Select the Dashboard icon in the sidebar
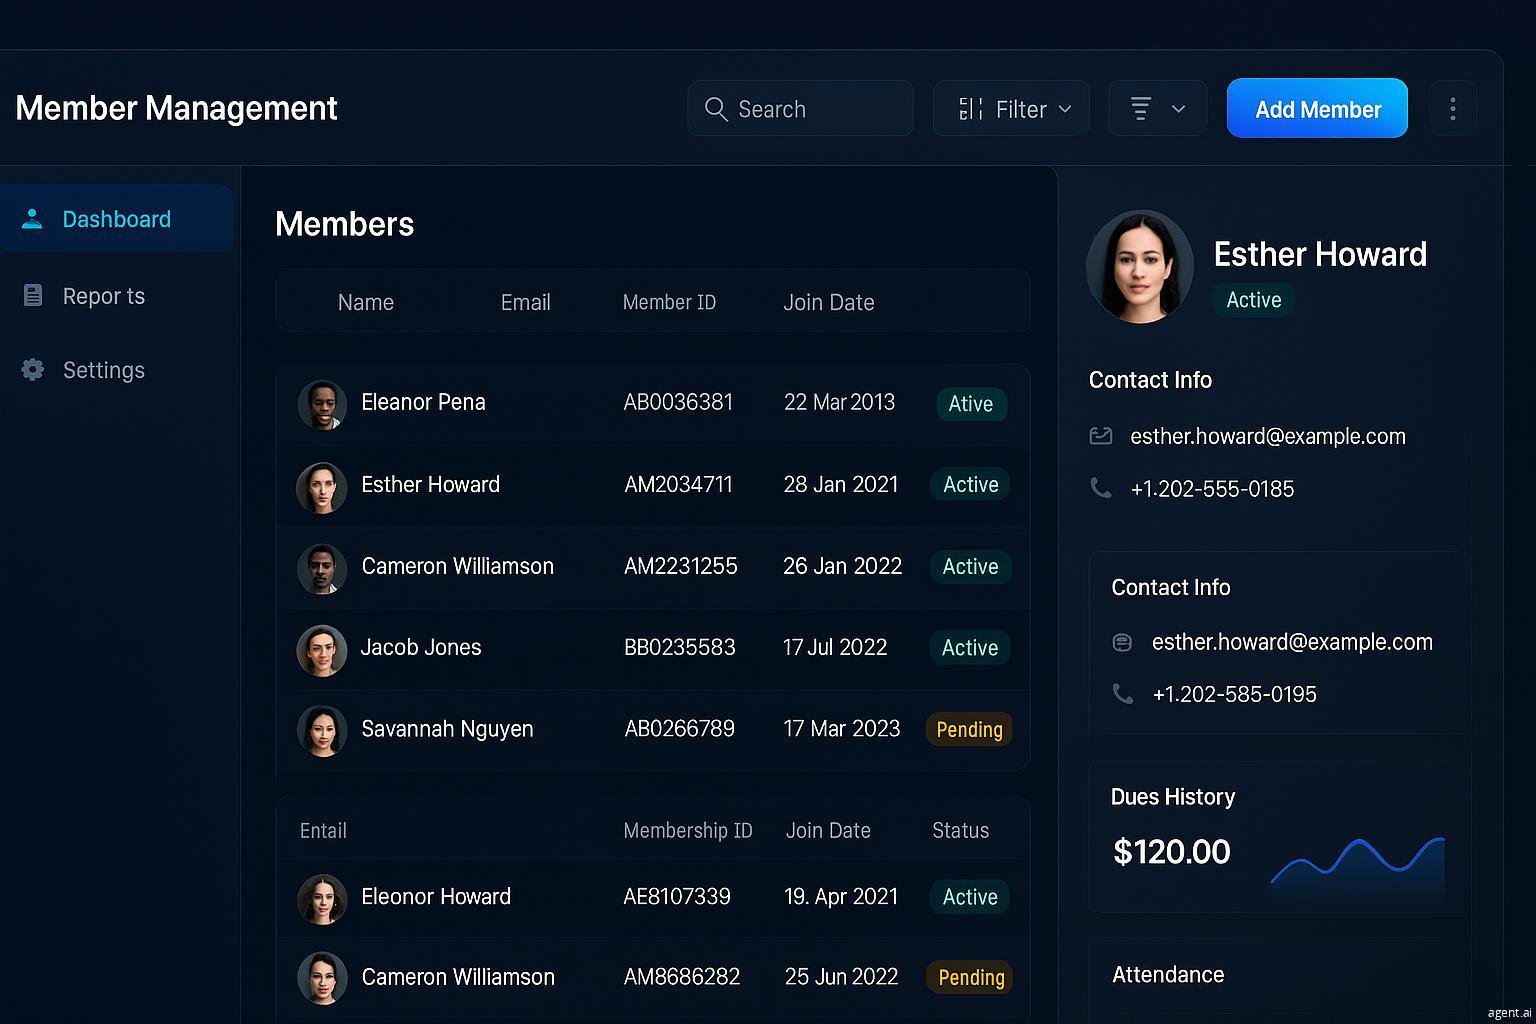The height and width of the screenshot is (1024, 1536). click(33, 218)
